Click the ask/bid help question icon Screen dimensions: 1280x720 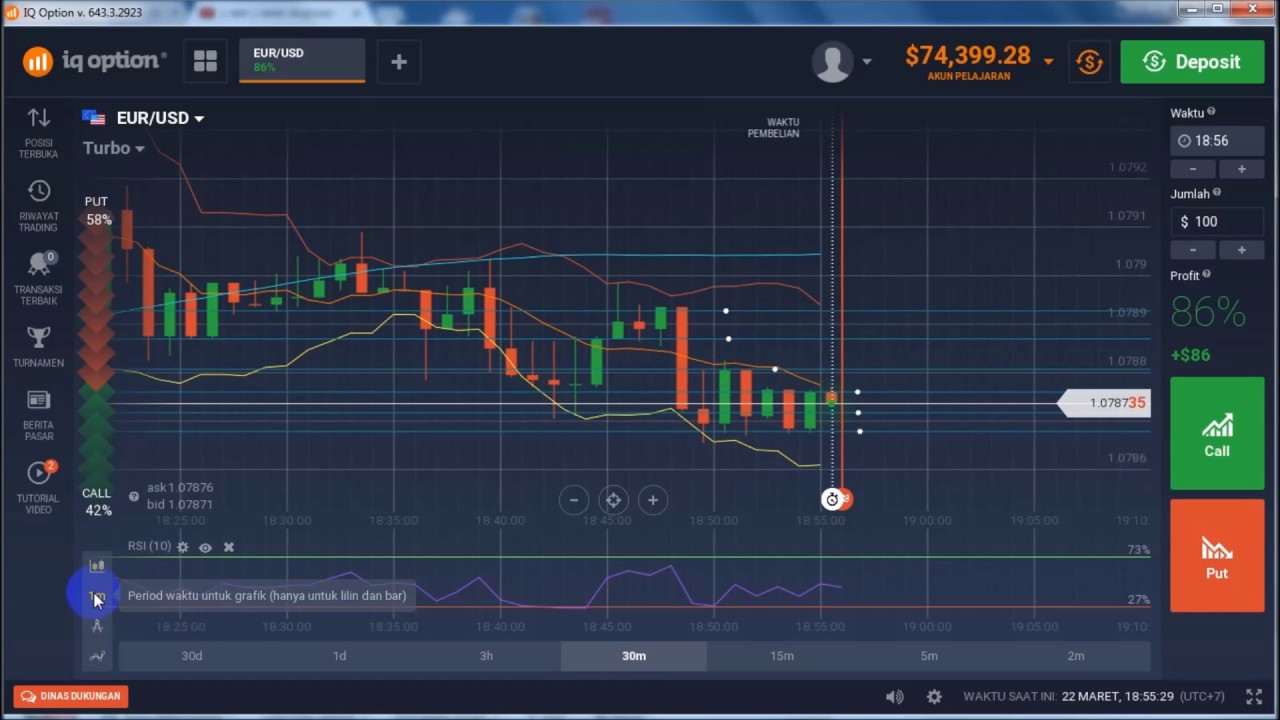tap(134, 496)
